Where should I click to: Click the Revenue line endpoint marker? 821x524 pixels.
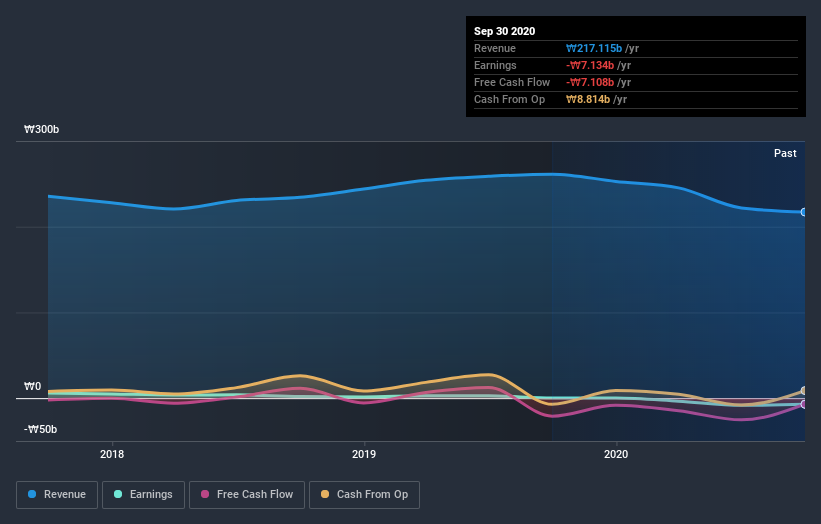click(804, 212)
